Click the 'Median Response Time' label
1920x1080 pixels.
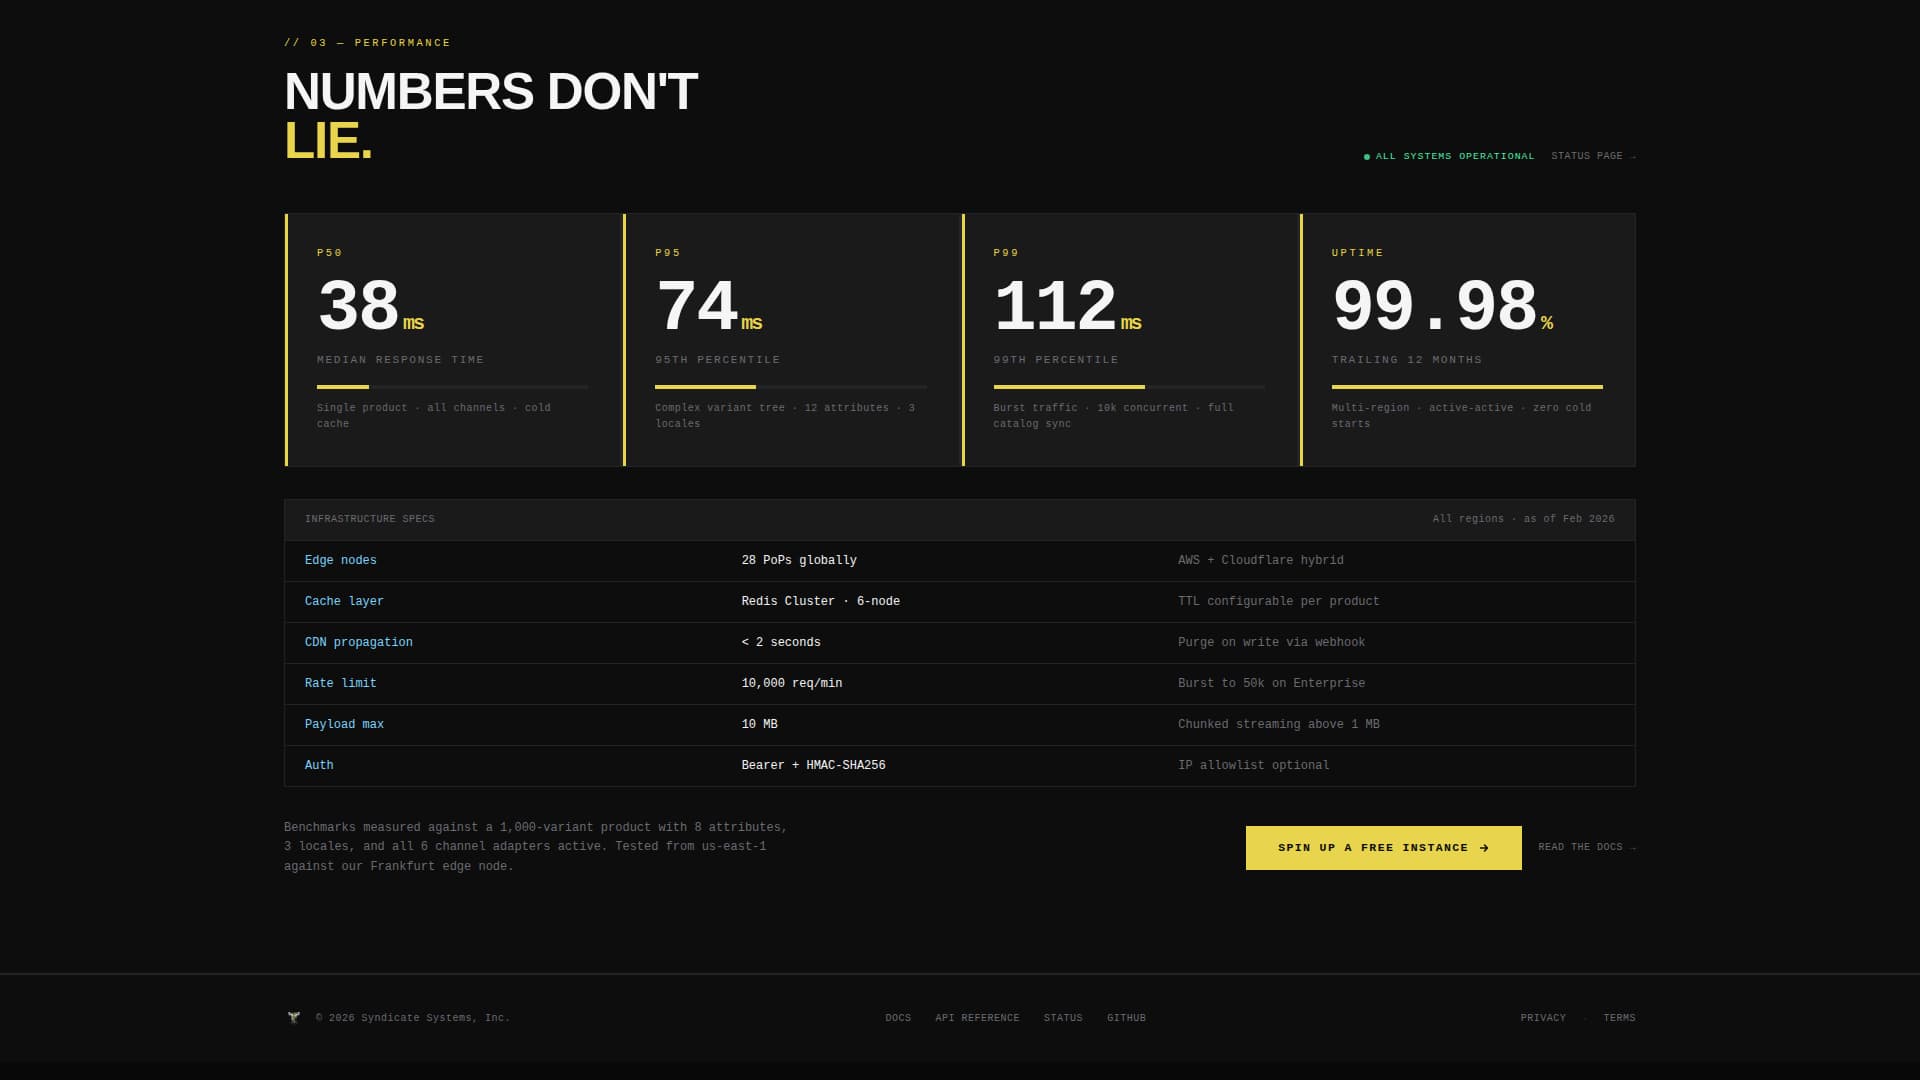click(x=400, y=360)
